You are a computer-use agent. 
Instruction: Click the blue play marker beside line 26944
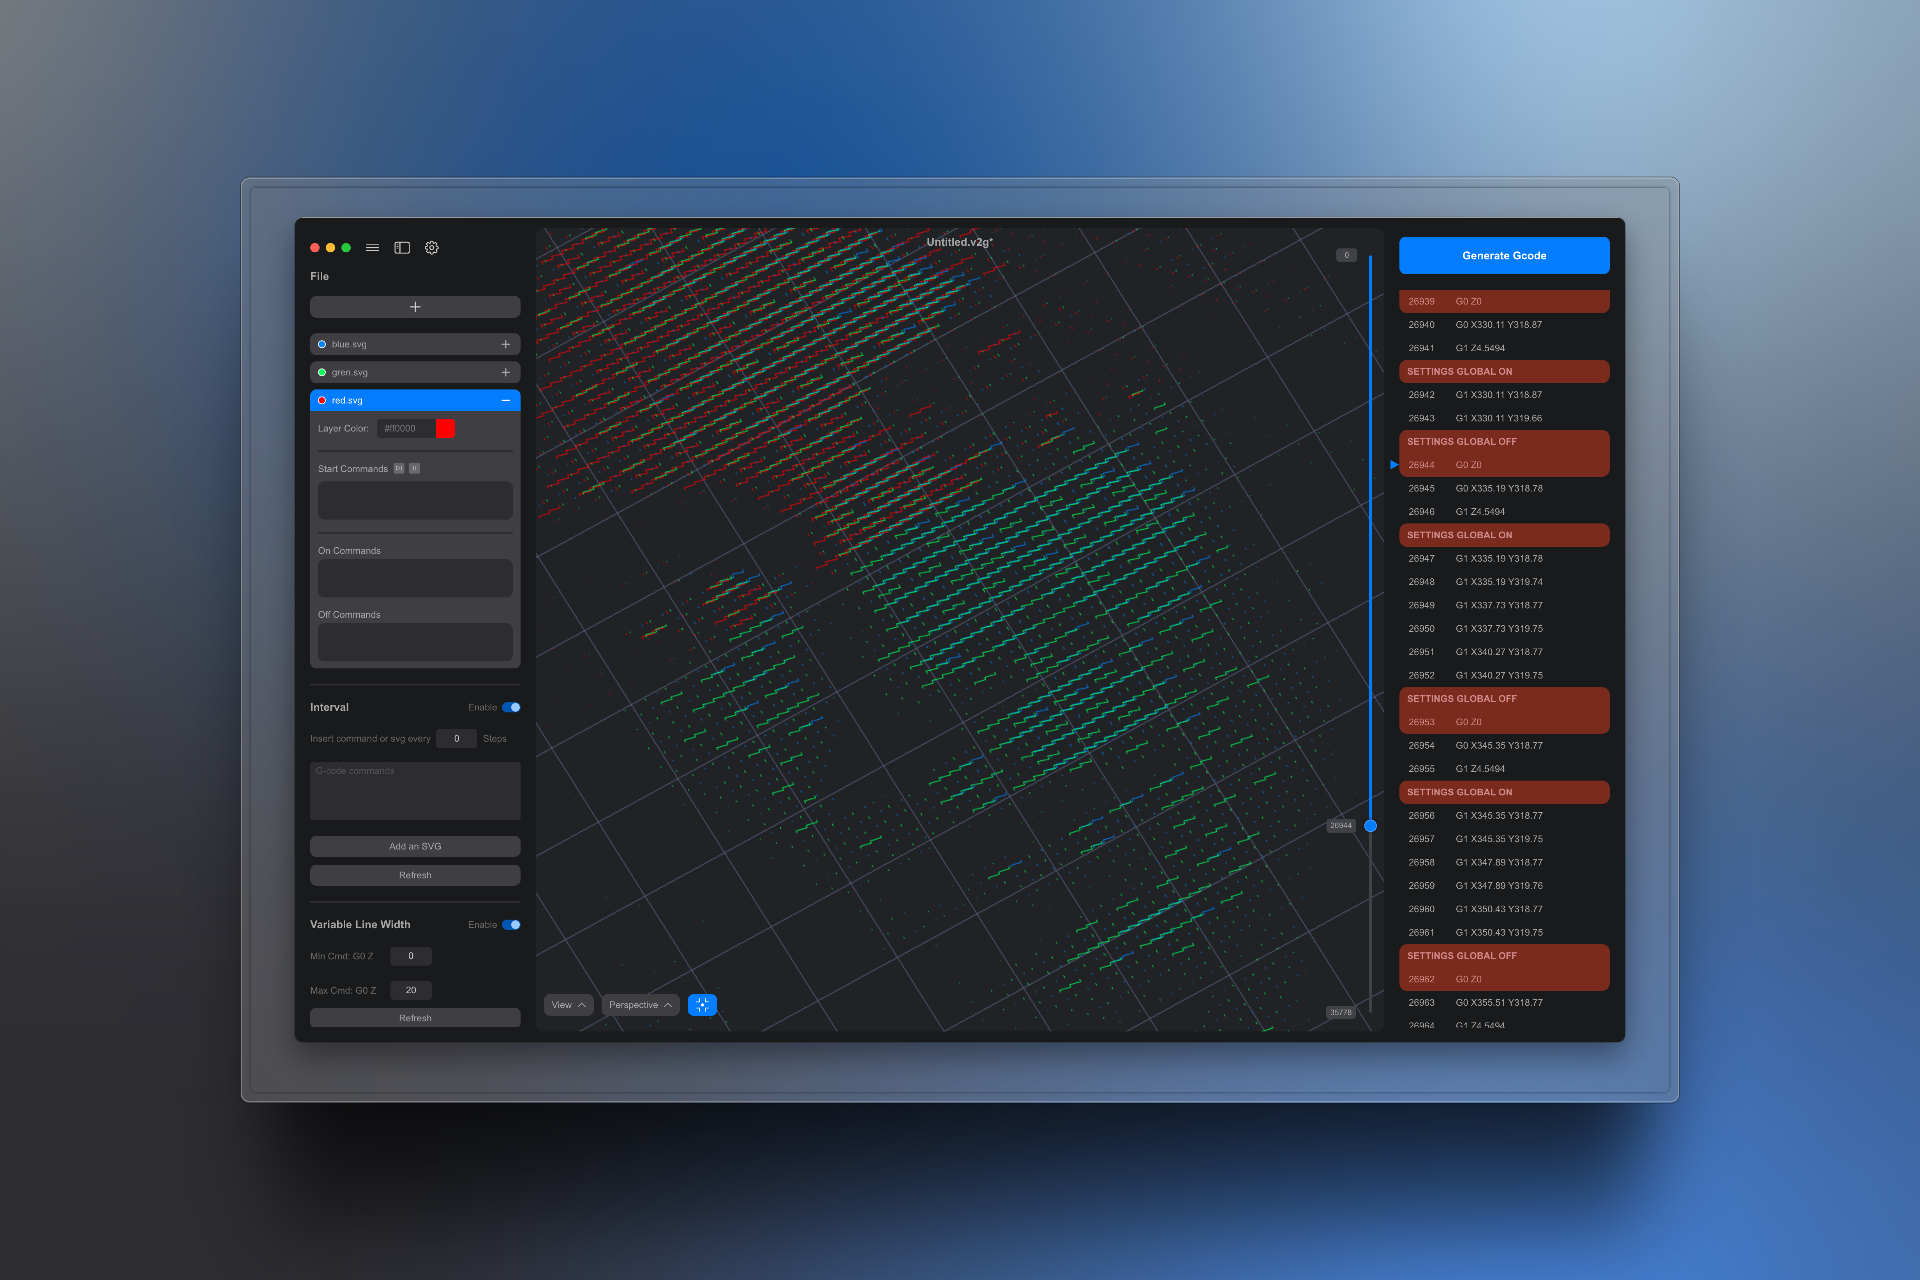click(1394, 464)
